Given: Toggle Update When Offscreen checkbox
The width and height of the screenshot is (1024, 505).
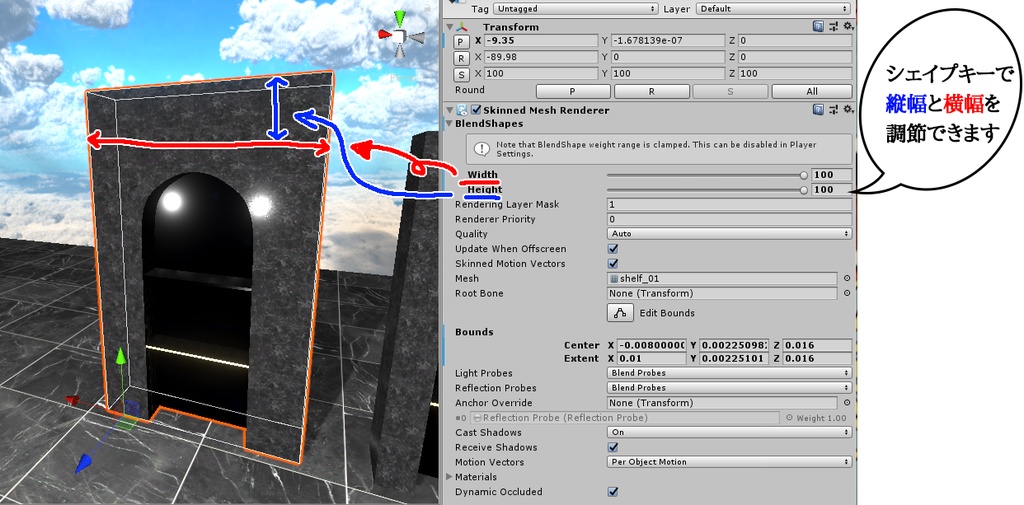Looking at the screenshot, I should tap(613, 249).
